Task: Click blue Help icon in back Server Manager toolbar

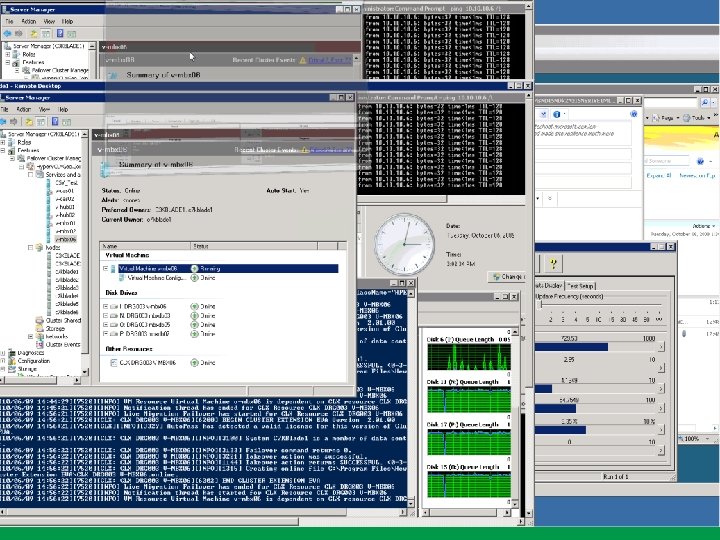Action: [60, 34]
